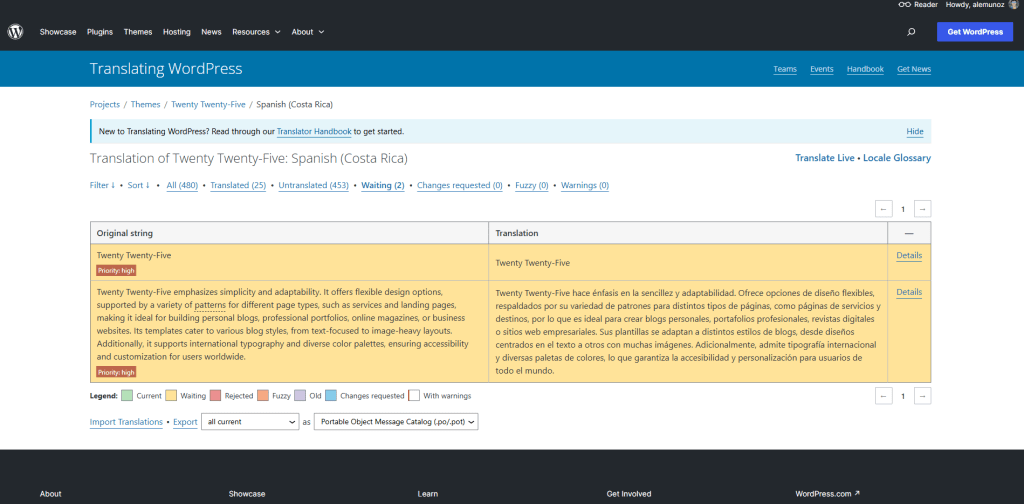This screenshot has width=1024, height=504.
Task: Click 'Priority: high' badge on description row
Action: [x=116, y=372]
